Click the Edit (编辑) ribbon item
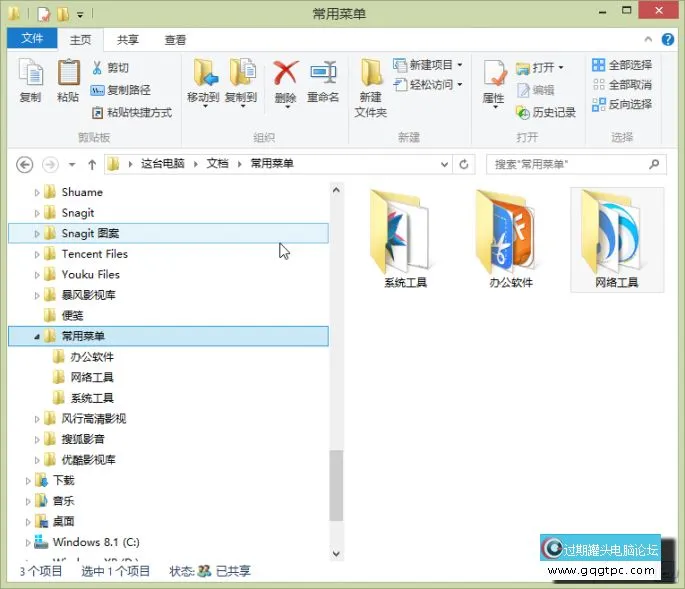Image resolution: width=685 pixels, height=589 pixels. point(536,90)
